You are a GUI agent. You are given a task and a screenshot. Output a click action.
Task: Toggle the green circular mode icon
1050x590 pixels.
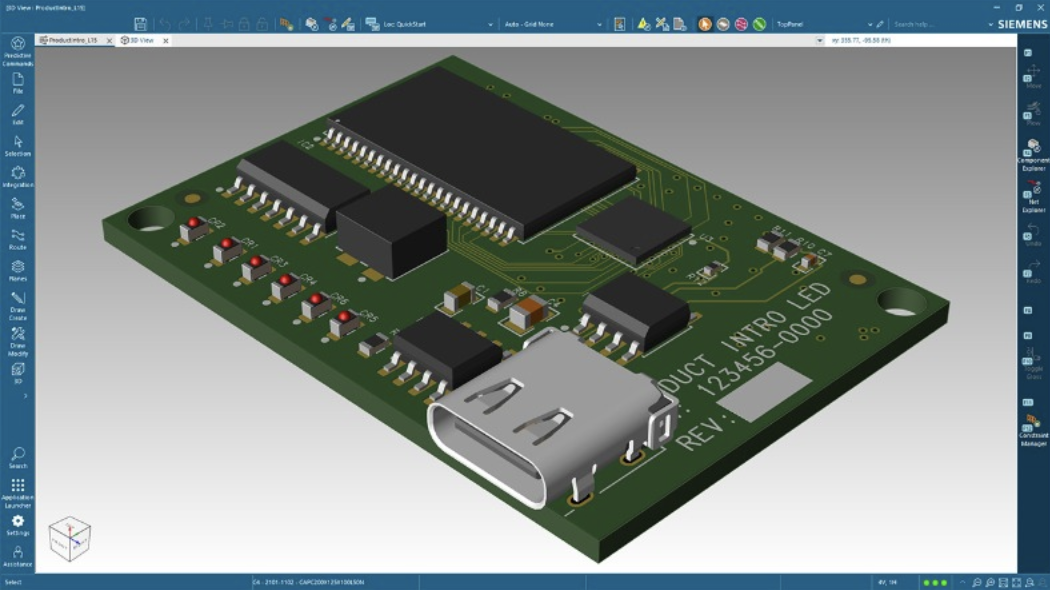pos(759,24)
